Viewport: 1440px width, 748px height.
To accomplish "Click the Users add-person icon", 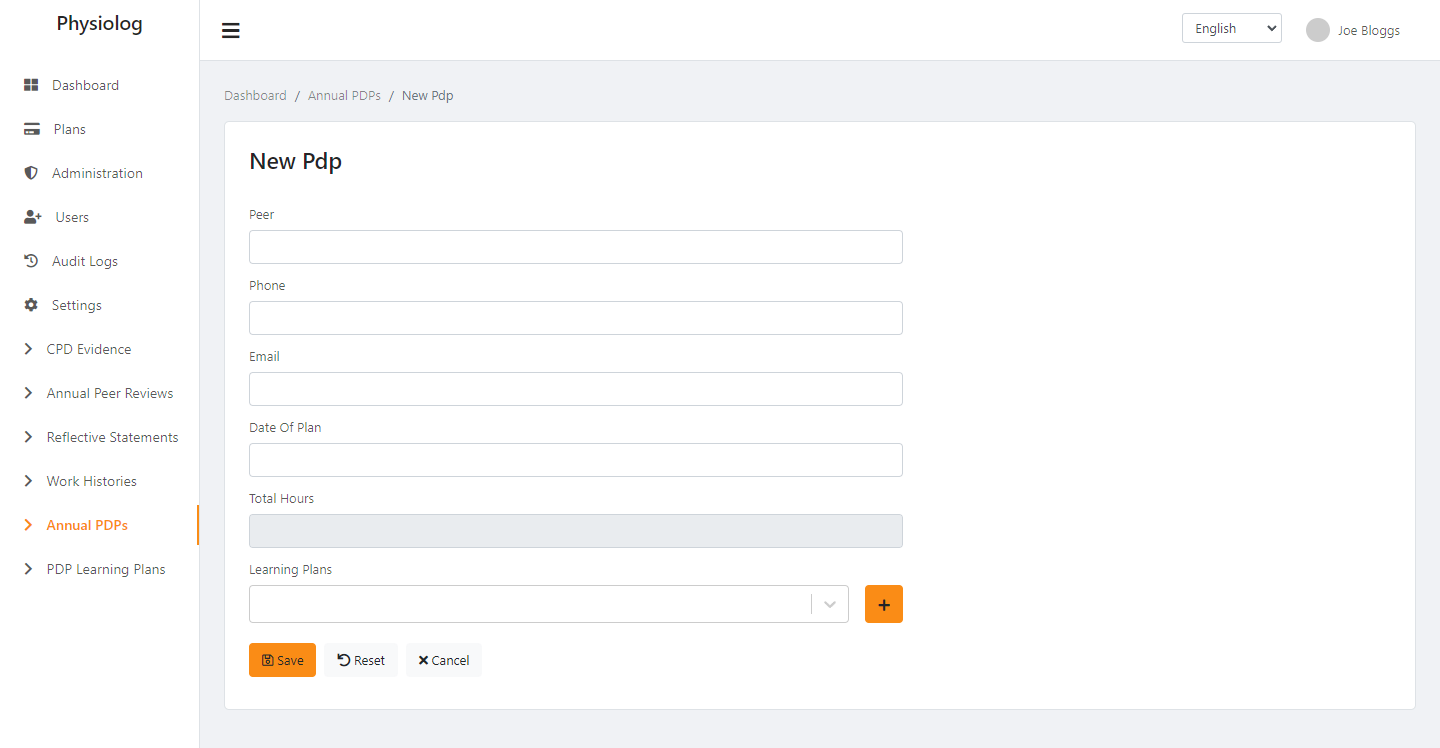I will pyautogui.click(x=32, y=217).
